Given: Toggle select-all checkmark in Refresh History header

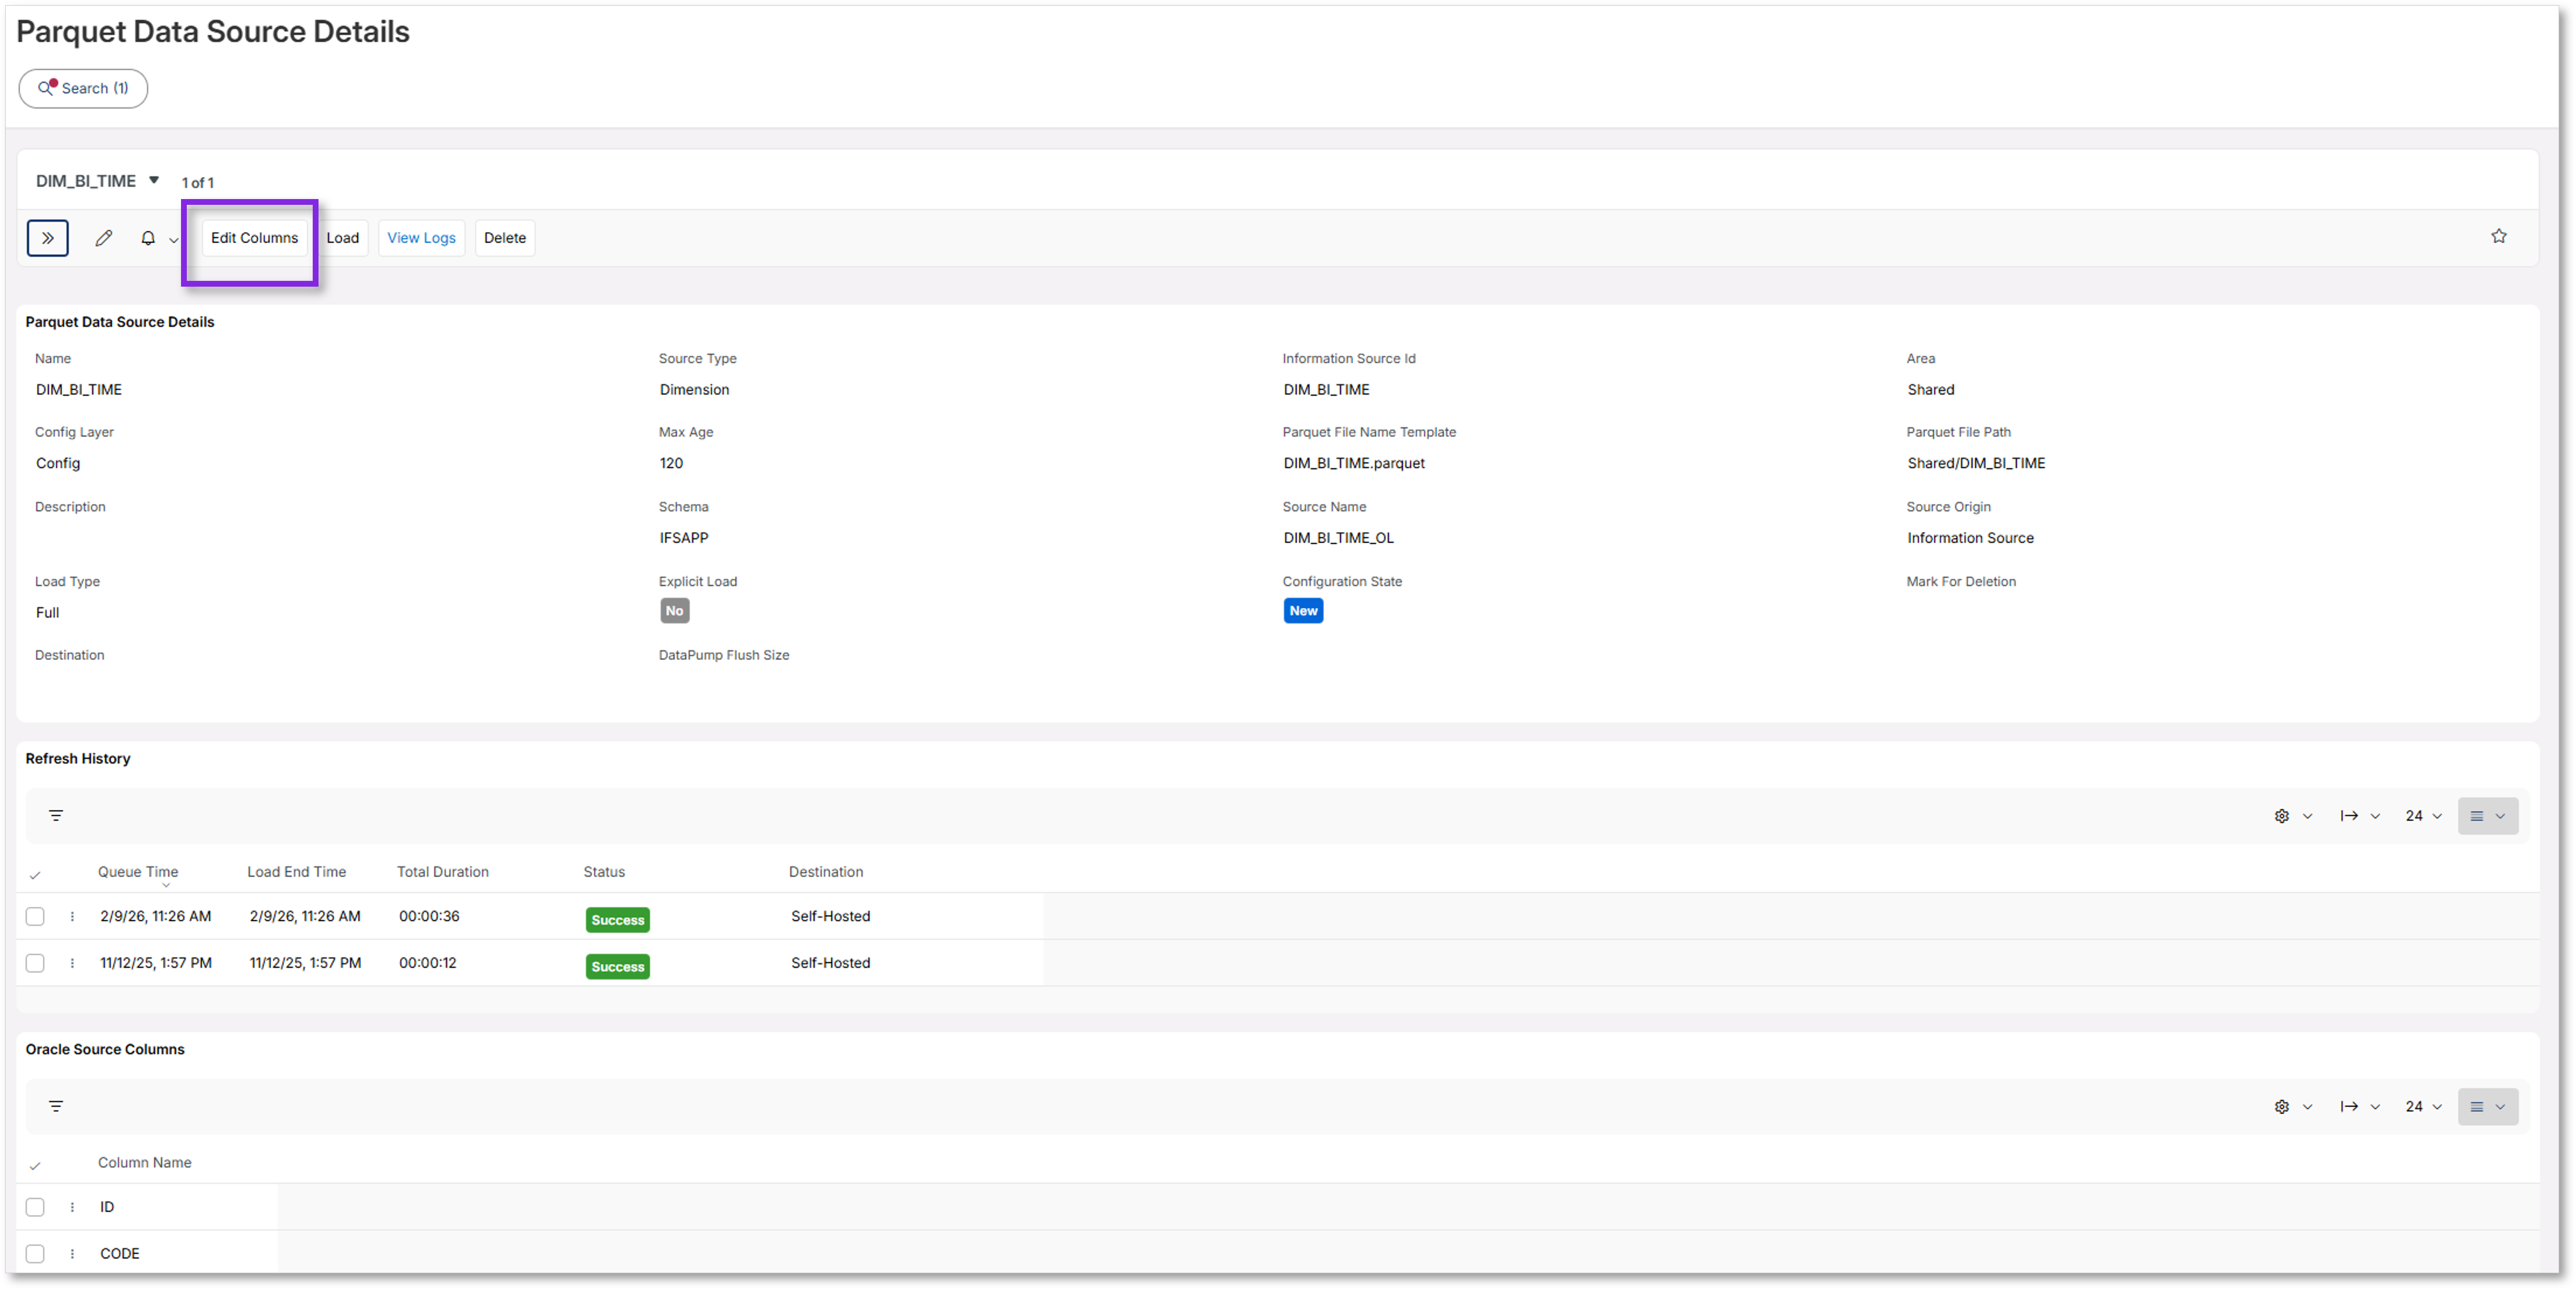Looking at the screenshot, I should click(35, 875).
